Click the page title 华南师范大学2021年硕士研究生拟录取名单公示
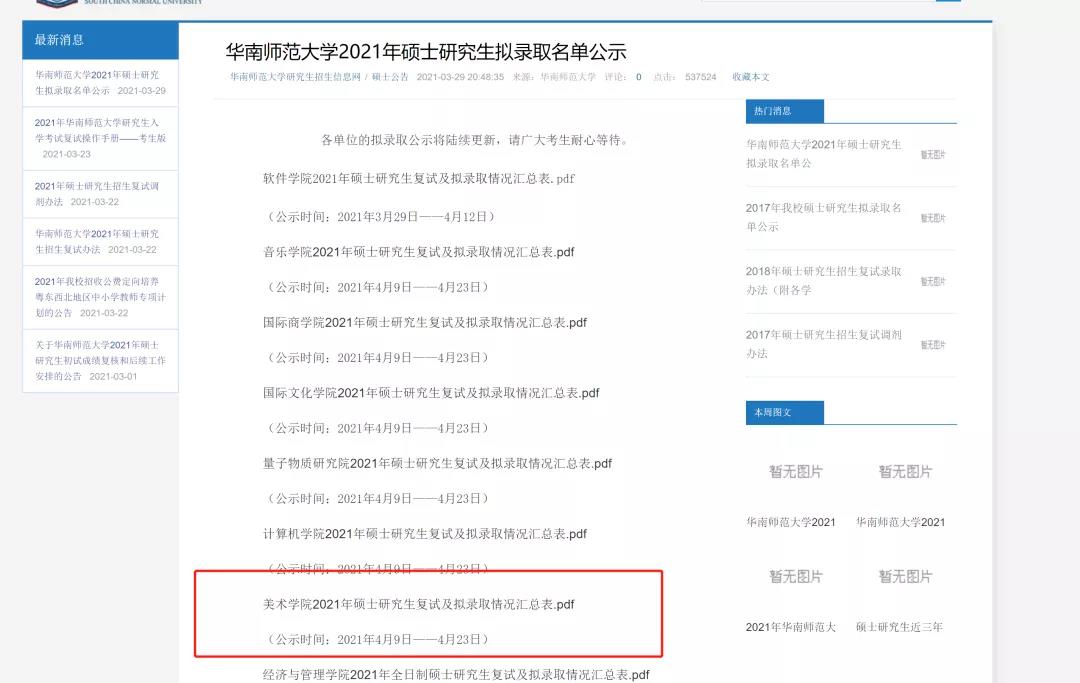1080x683 pixels. 426,52
